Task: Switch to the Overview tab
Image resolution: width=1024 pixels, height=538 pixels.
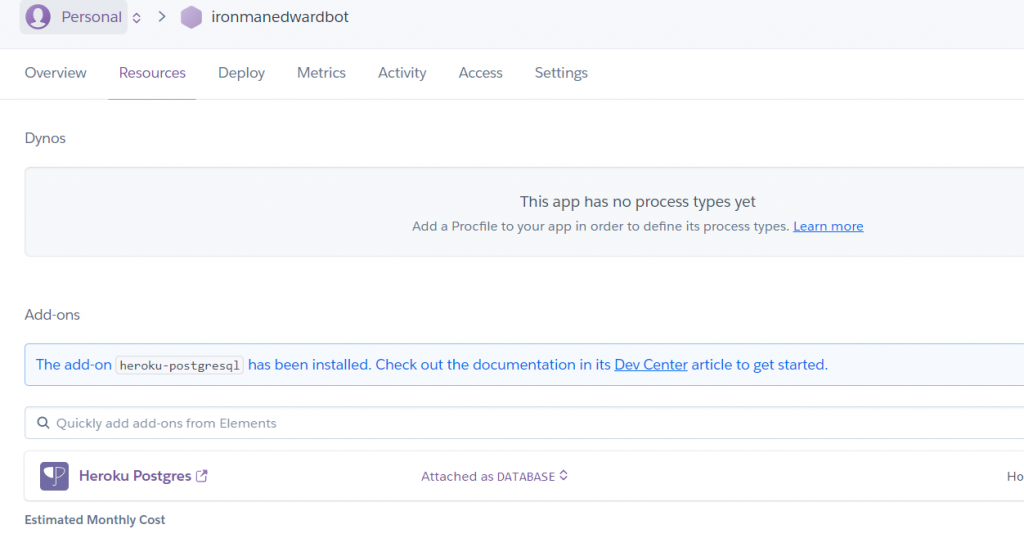Action: tap(56, 72)
